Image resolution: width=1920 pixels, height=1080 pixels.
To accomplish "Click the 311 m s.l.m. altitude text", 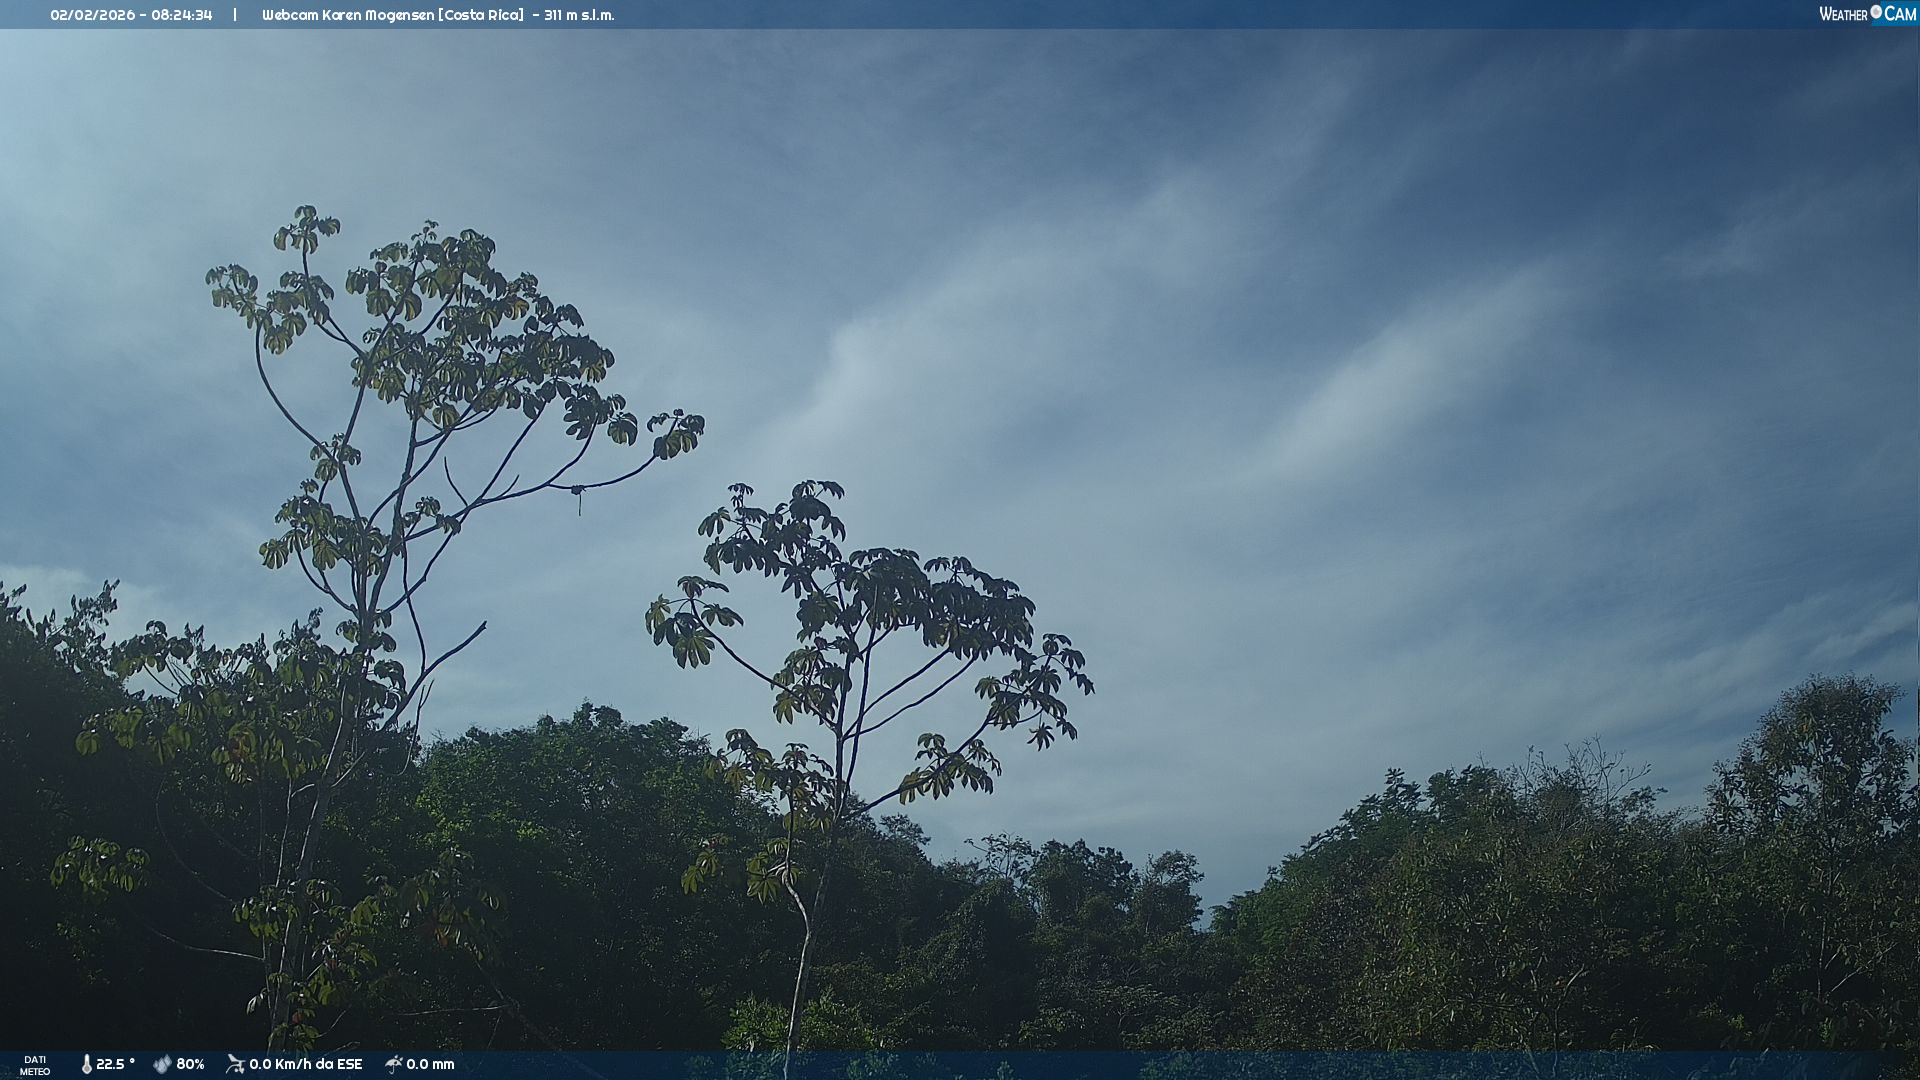I will click(579, 15).
